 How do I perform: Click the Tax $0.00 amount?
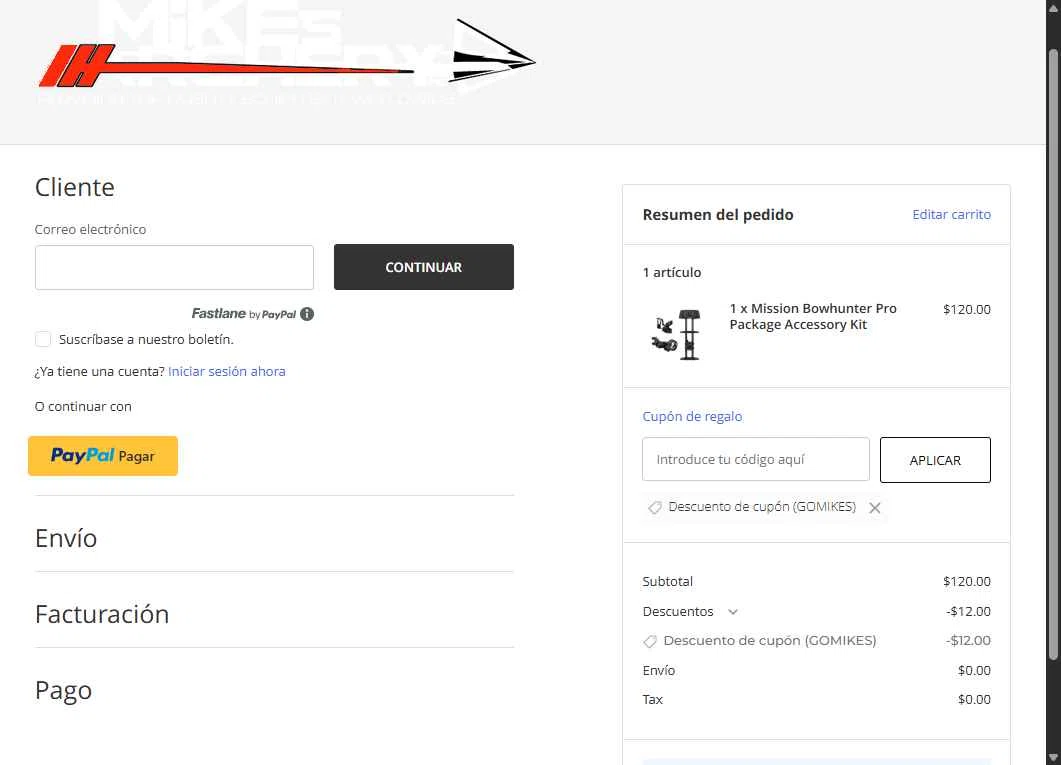click(x=974, y=699)
